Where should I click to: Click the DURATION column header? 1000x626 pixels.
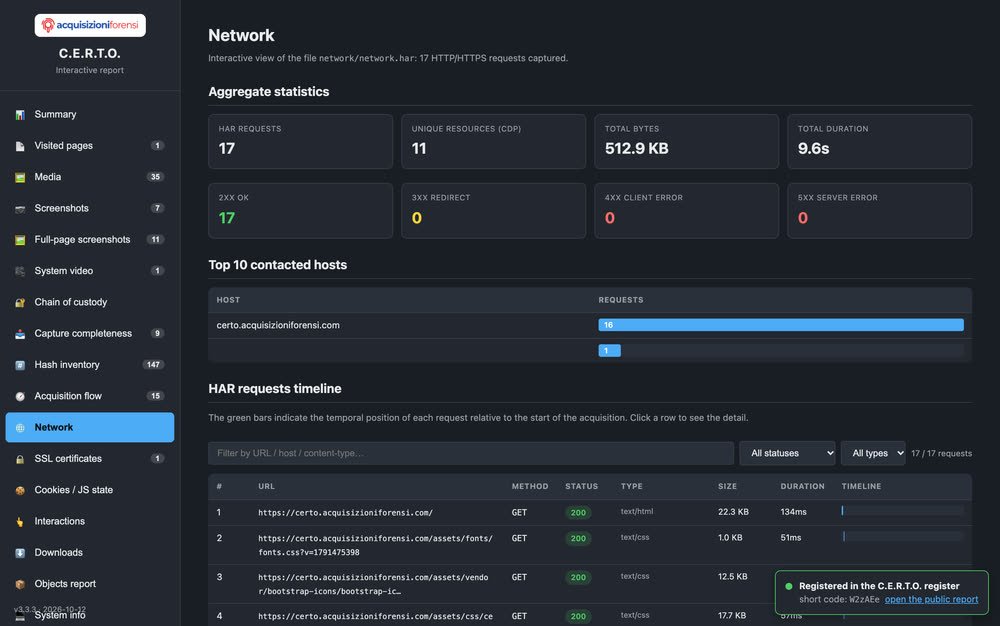click(802, 486)
